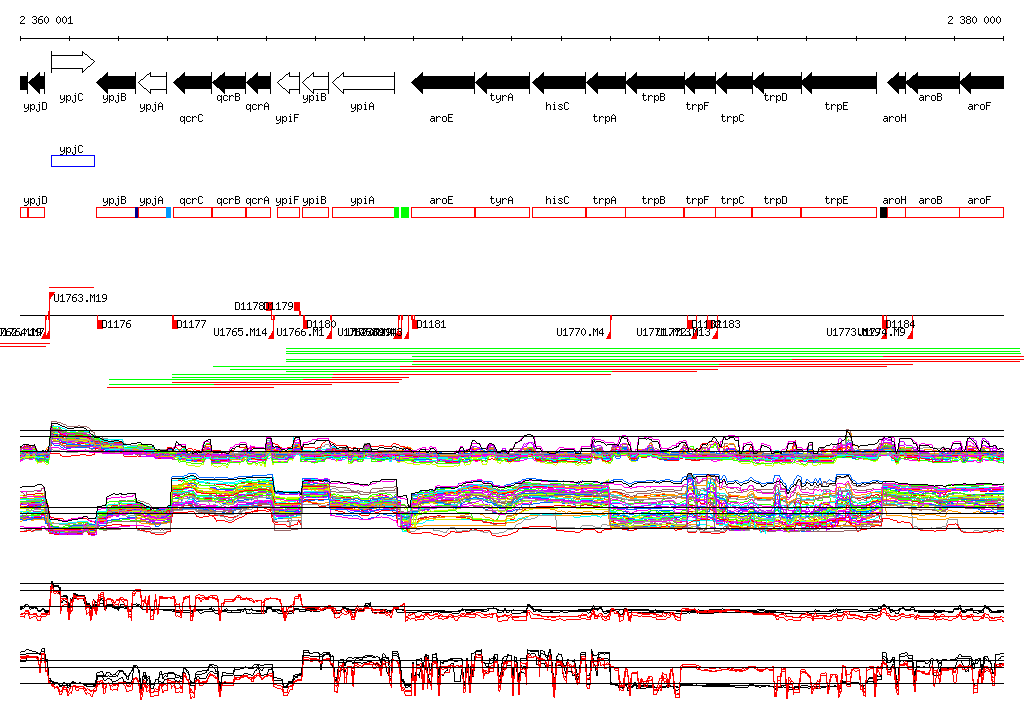The width and height of the screenshot is (1024, 714).
Task: Select the trpE gene arrow
Action: point(838,82)
